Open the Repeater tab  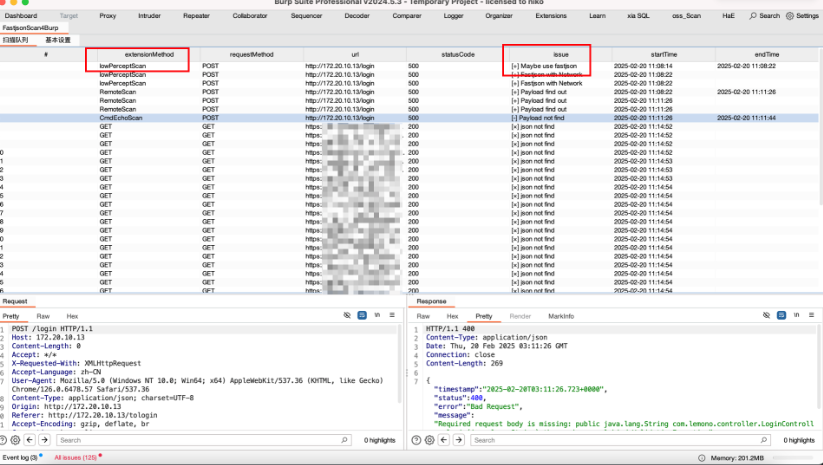(196, 16)
